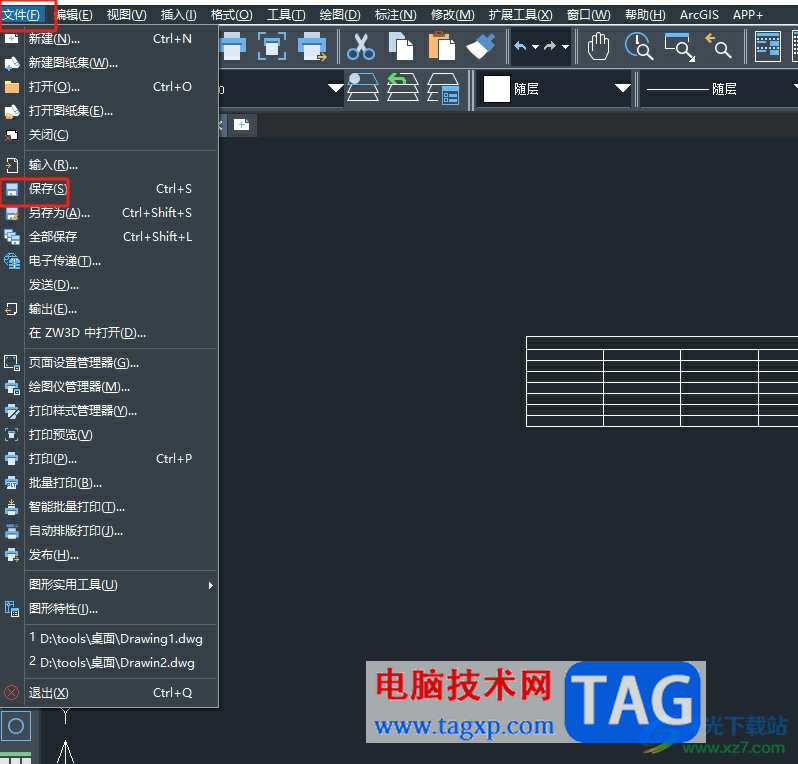
Task: Click the Realtime Zoom icon
Action: click(x=639, y=47)
